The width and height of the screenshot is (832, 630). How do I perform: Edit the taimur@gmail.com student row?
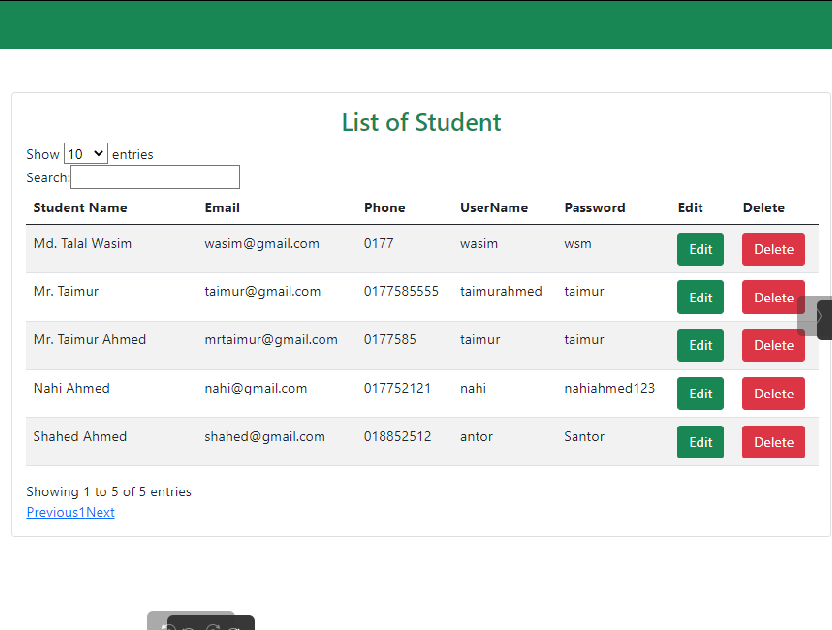coord(700,297)
